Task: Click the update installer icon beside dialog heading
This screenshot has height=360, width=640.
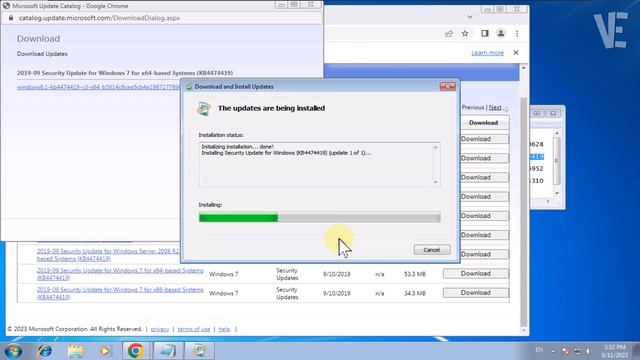Action: [x=204, y=109]
